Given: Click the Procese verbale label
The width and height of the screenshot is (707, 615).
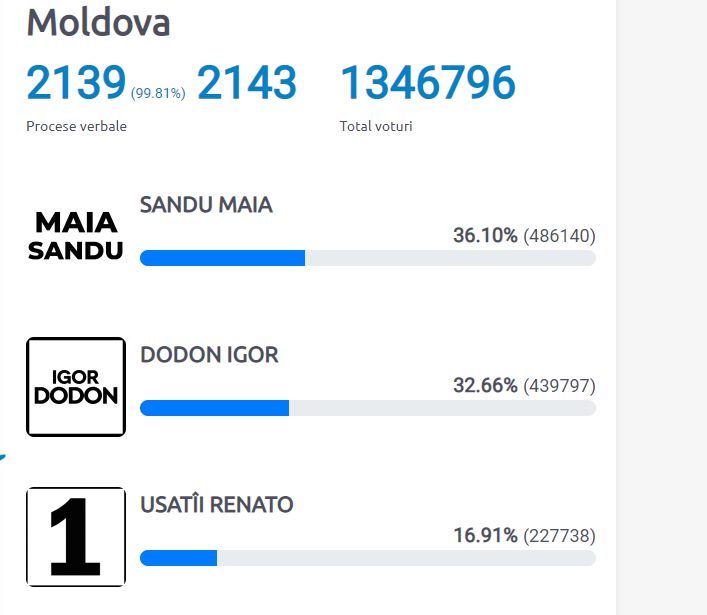Looking at the screenshot, I should (x=76, y=126).
